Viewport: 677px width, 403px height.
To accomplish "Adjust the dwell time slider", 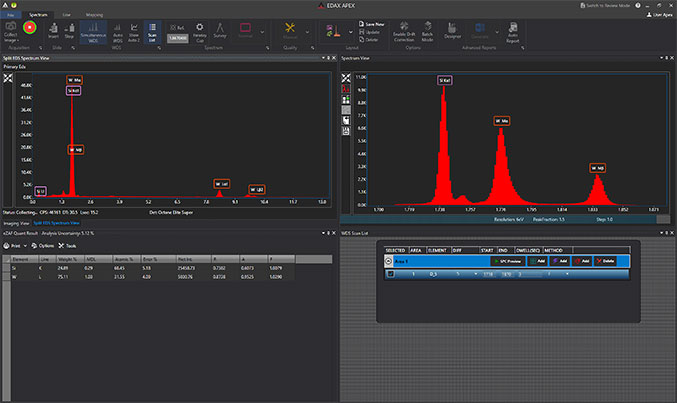I will [531, 274].
